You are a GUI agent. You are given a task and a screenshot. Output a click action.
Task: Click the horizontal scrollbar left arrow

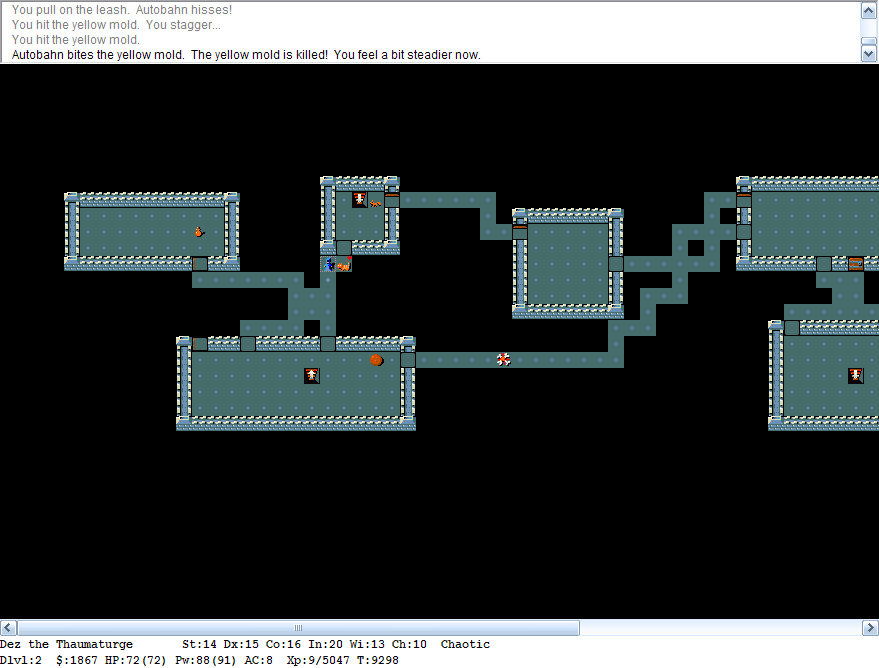click(x=8, y=628)
